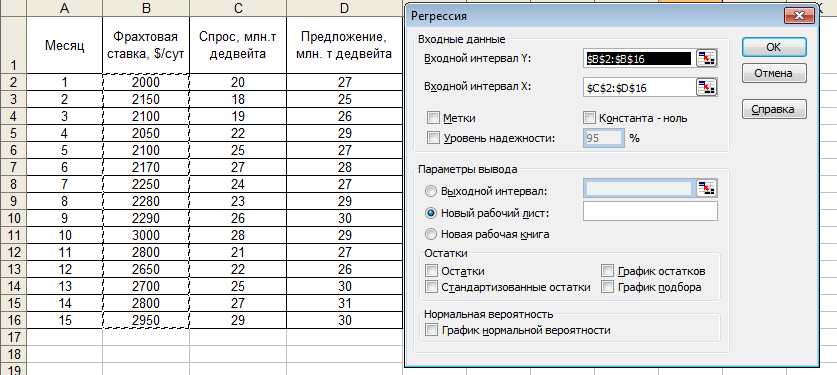Click the Входной интервал X field
The width and height of the screenshot is (837, 375).
[638, 88]
